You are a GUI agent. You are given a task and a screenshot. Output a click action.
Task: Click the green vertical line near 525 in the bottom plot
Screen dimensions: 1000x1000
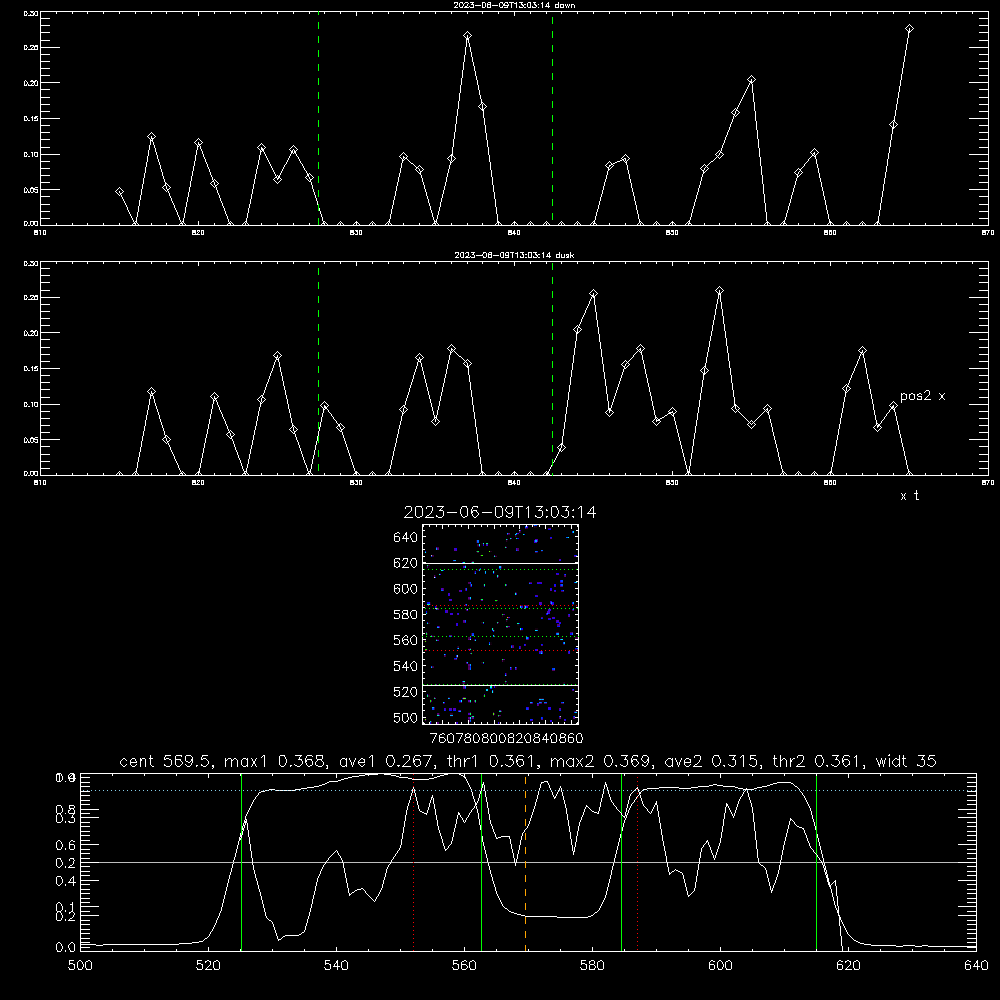click(x=242, y=862)
